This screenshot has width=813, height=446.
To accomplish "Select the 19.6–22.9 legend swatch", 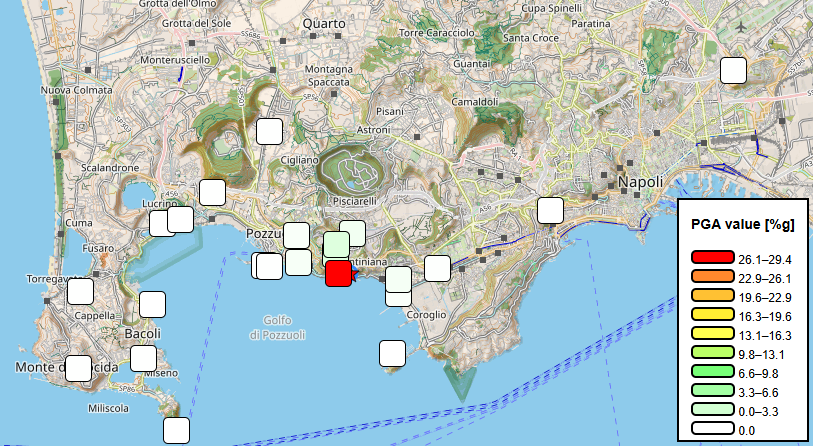I will tap(713, 295).
